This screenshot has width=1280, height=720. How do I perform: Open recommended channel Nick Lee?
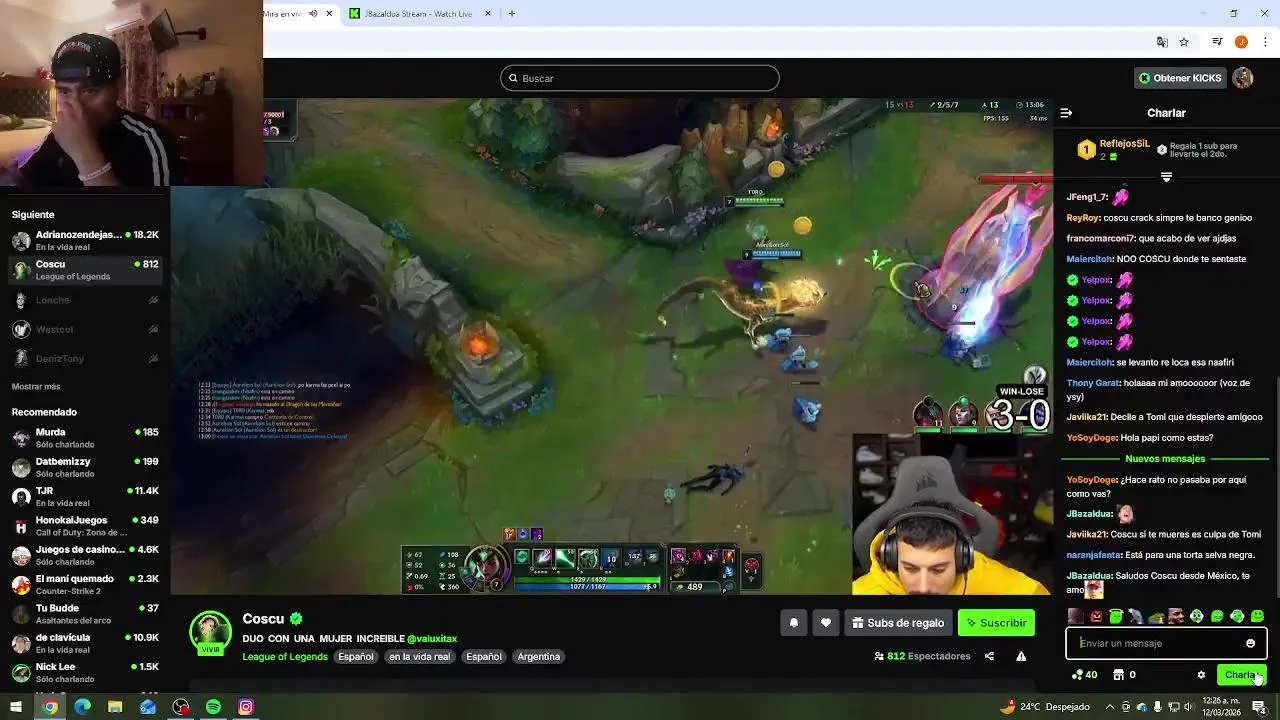coord(85,672)
